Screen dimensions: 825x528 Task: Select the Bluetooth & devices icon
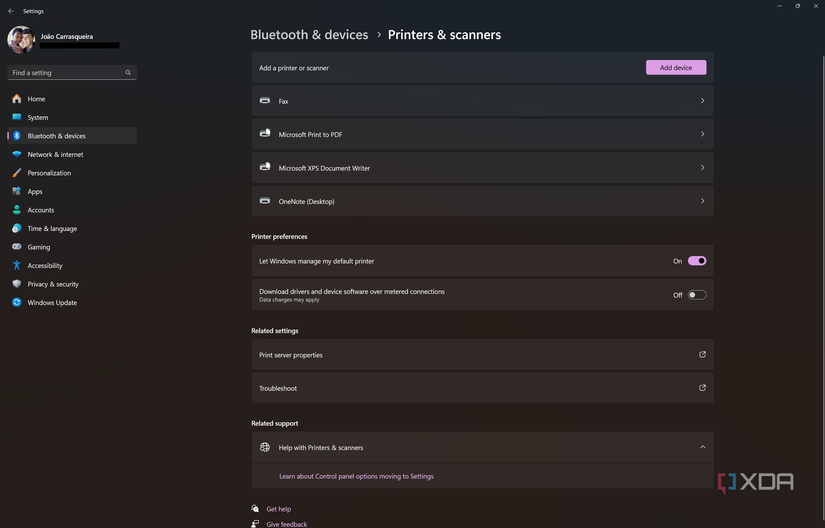pos(17,136)
